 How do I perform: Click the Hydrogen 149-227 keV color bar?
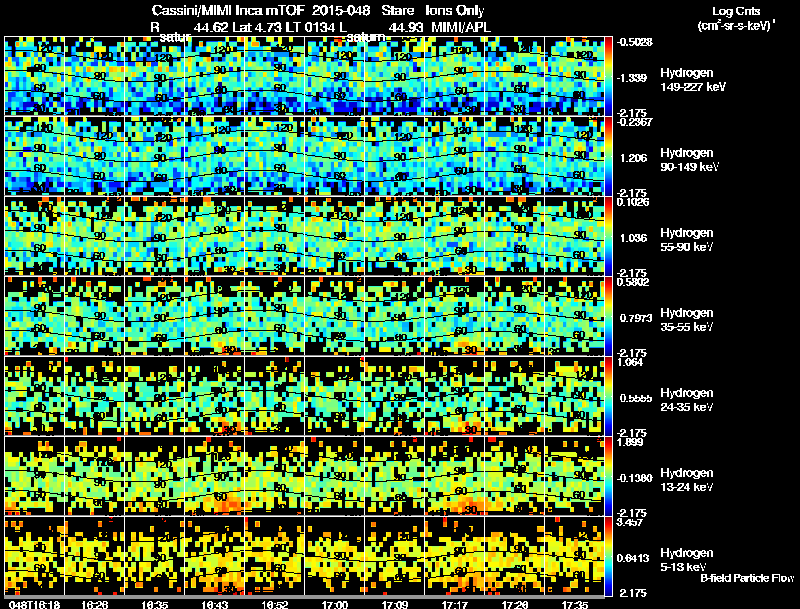608,77
